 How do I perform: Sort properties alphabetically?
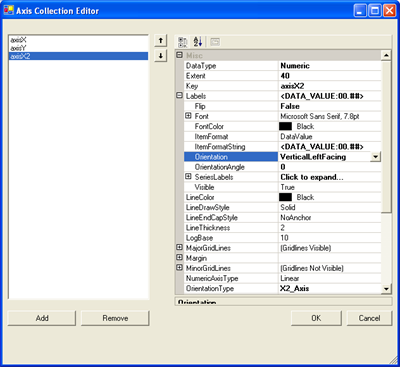(198, 42)
